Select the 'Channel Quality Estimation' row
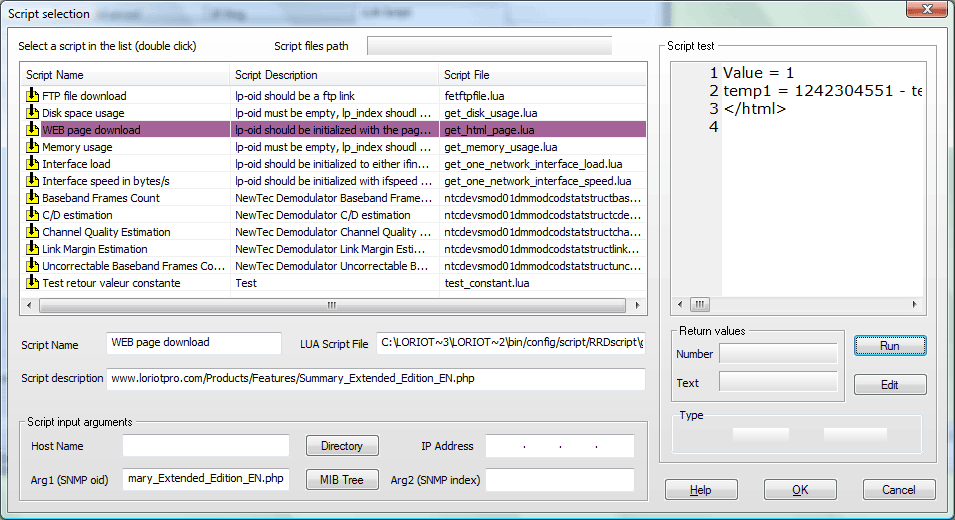This screenshot has height=520, width=955. [333, 232]
